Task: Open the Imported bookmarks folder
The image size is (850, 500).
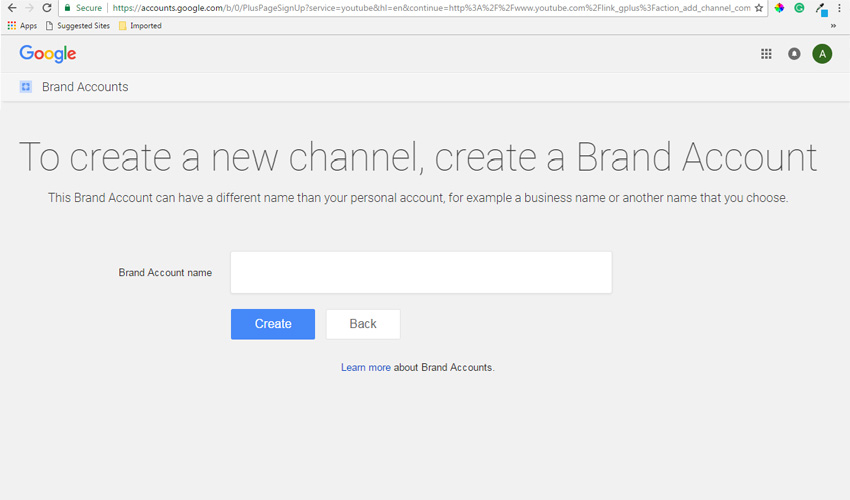Action: coord(140,25)
